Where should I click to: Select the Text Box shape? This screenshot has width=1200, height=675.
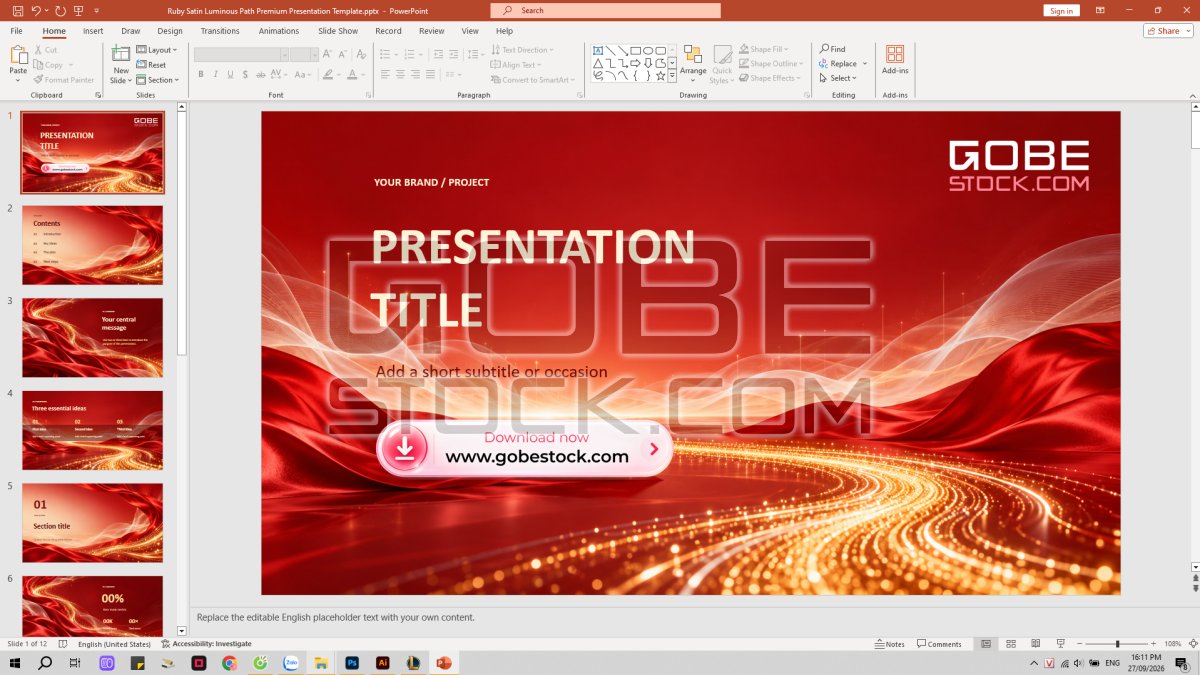tap(598, 50)
